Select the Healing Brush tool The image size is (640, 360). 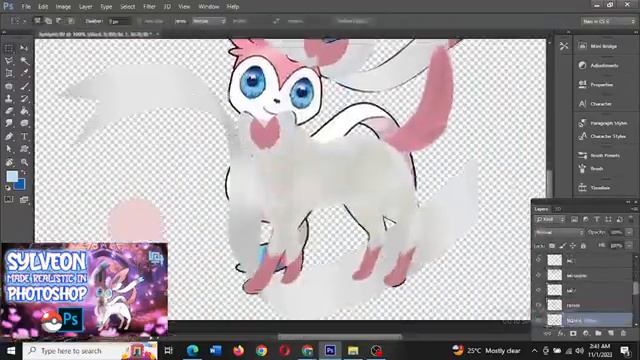[x=9, y=86]
